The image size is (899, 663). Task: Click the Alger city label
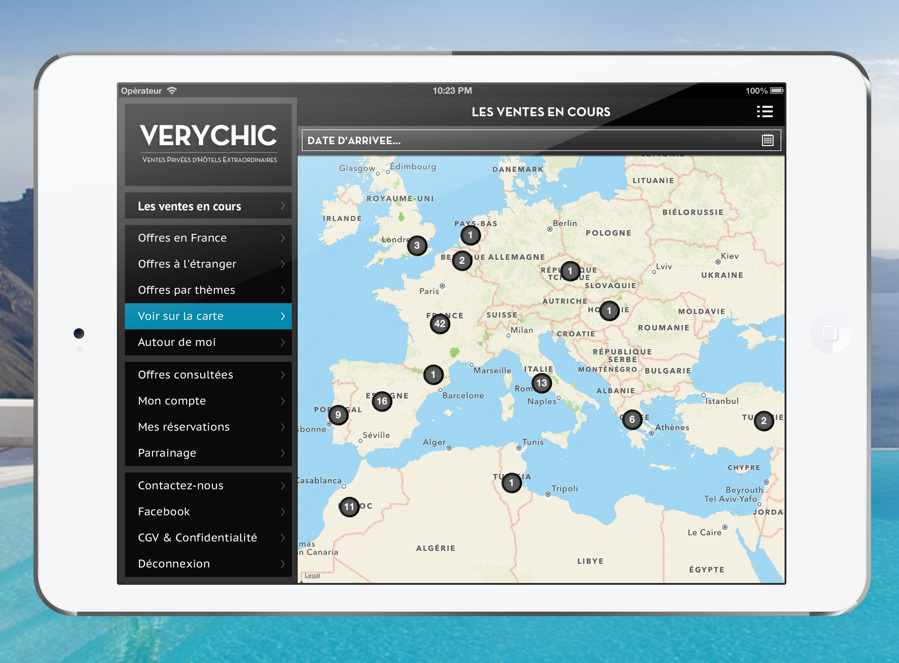click(433, 442)
